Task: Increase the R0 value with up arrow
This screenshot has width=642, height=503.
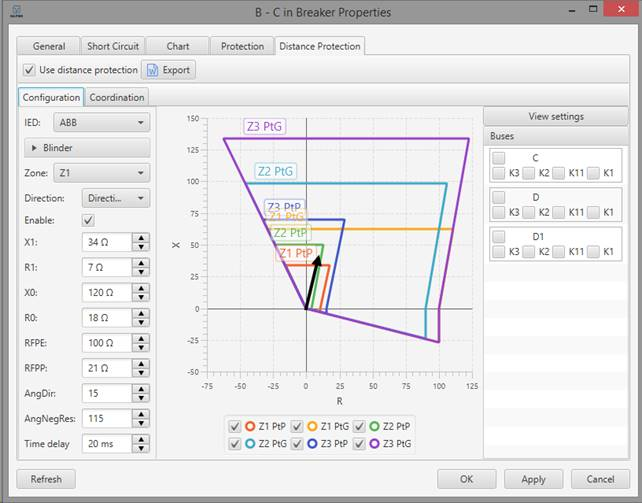Action: coord(141,314)
